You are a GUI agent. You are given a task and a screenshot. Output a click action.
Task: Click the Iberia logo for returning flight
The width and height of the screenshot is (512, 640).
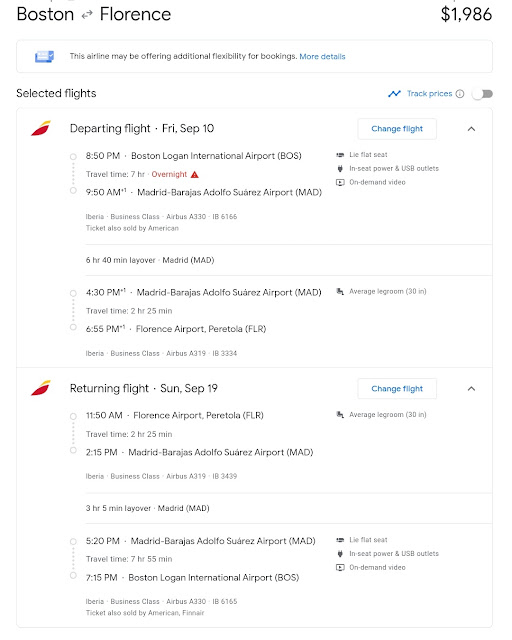pyautogui.click(x=41, y=388)
